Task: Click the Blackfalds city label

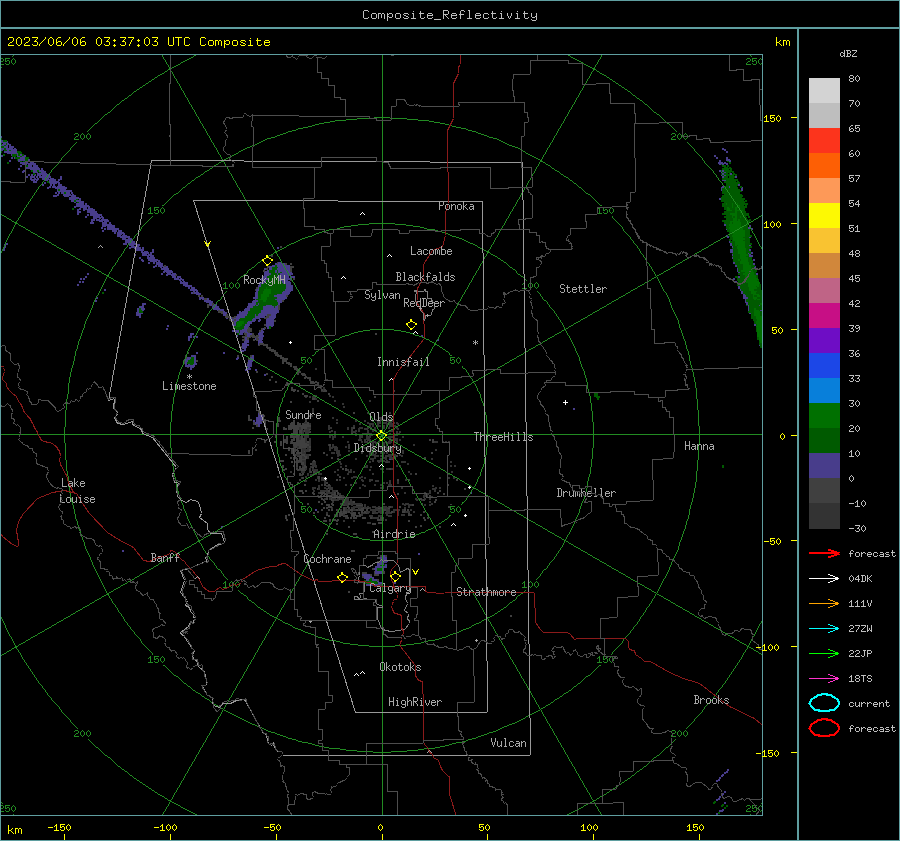Action: pyautogui.click(x=425, y=277)
